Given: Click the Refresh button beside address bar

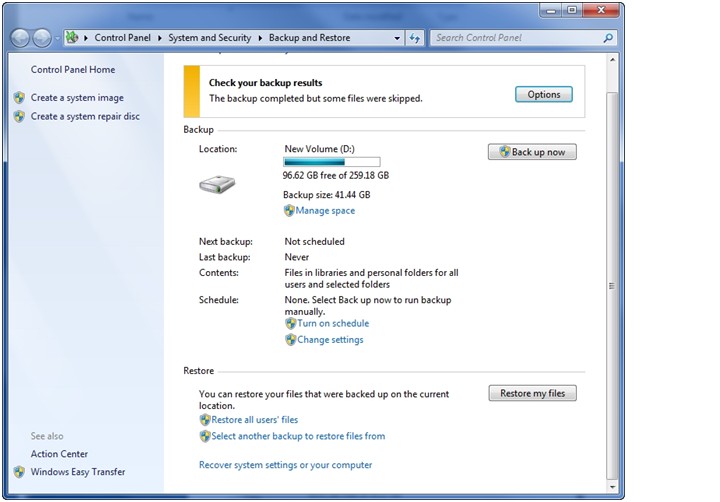Looking at the screenshot, I should coord(415,38).
